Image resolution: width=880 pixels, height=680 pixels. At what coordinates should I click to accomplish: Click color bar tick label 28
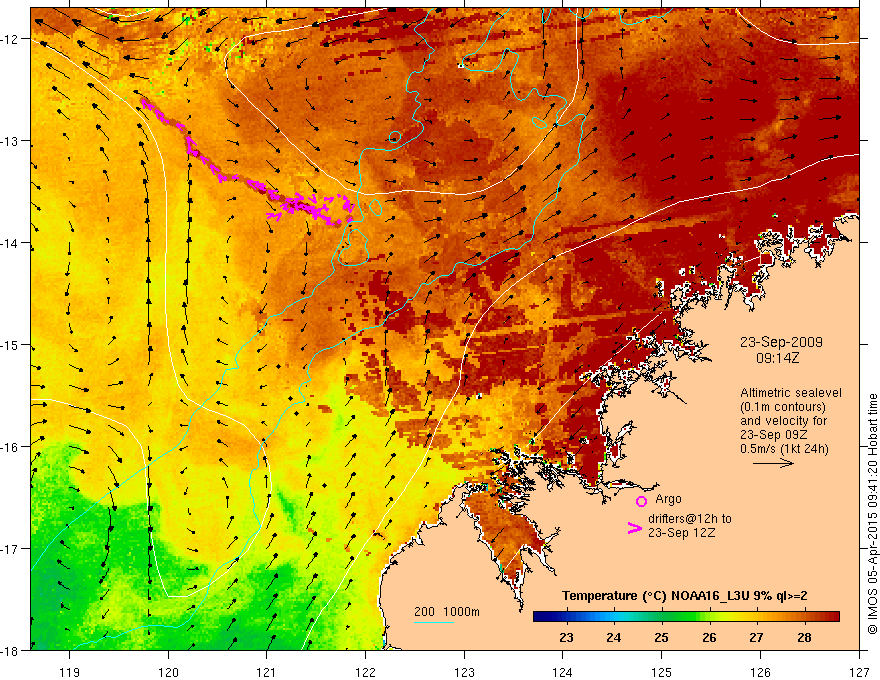[804, 637]
